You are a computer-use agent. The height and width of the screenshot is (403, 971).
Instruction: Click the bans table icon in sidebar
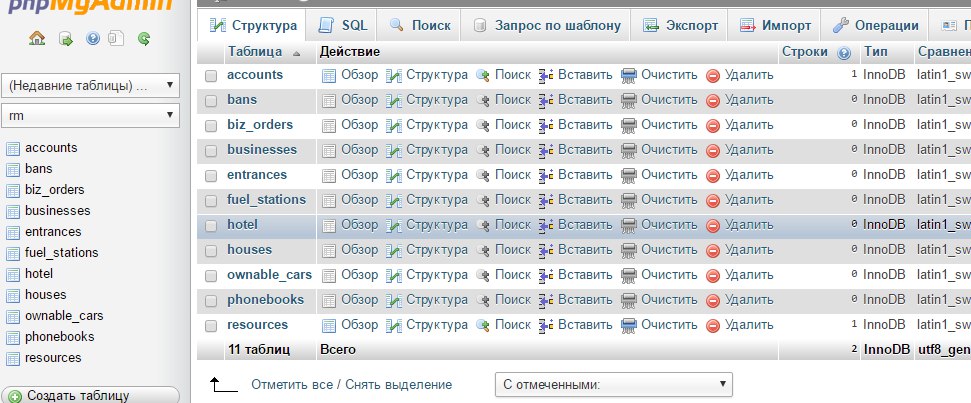coord(13,170)
